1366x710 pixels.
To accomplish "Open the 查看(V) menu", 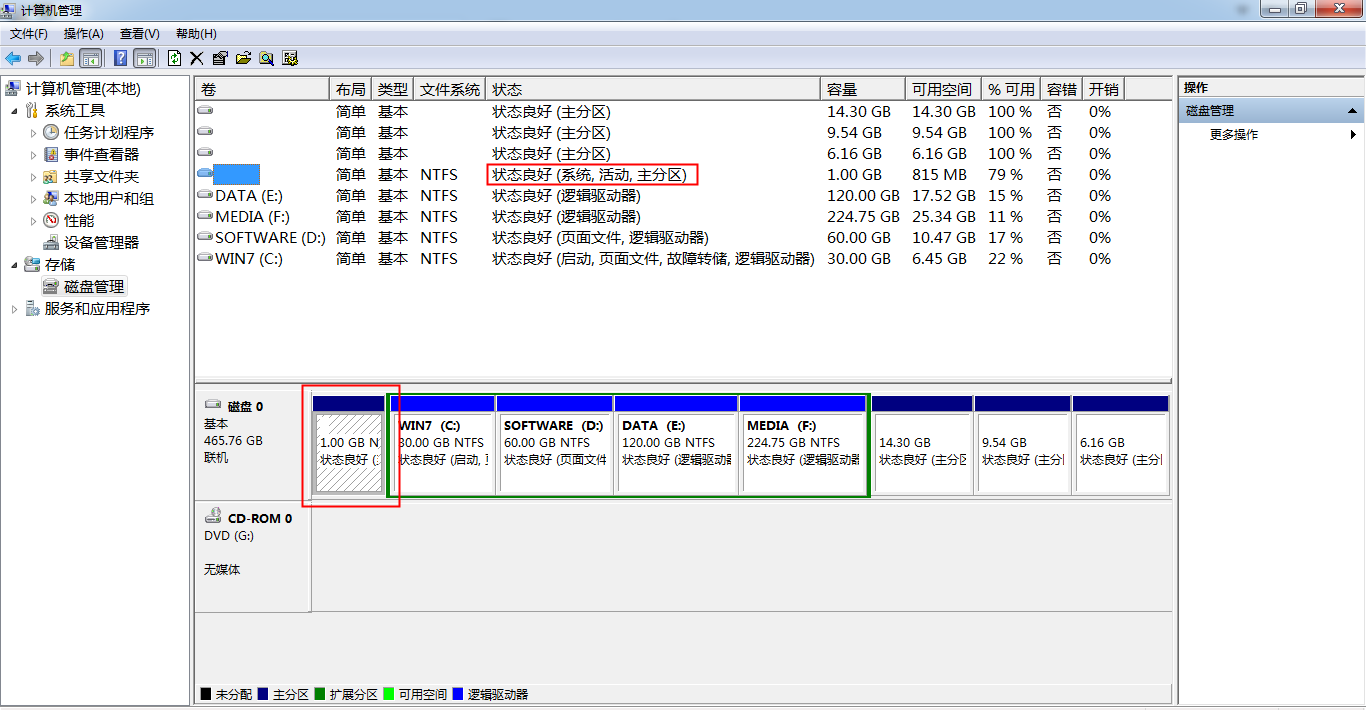I will click(x=139, y=34).
